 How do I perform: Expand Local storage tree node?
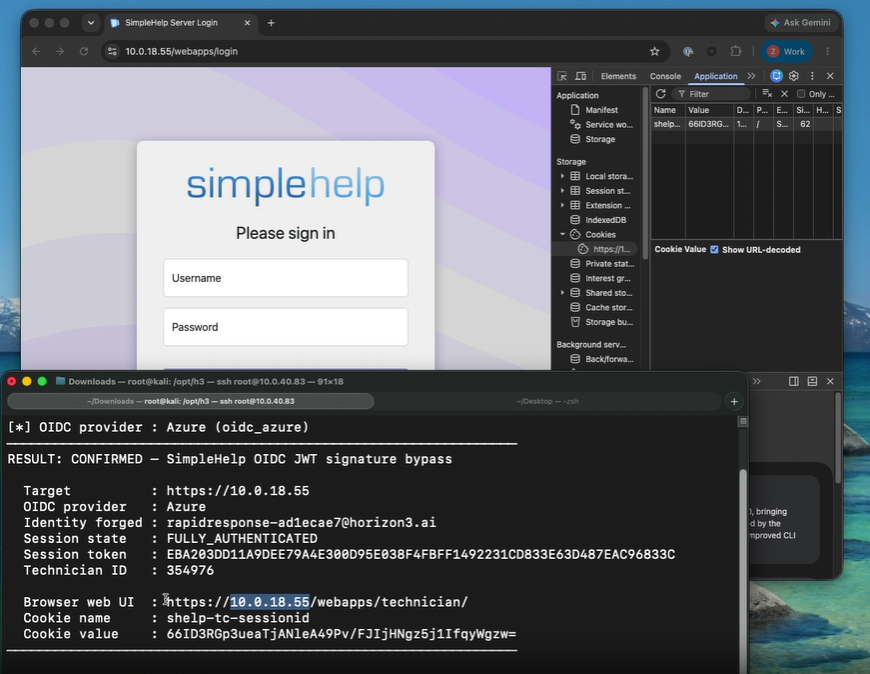pyautogui.click(x=562, y=176)
